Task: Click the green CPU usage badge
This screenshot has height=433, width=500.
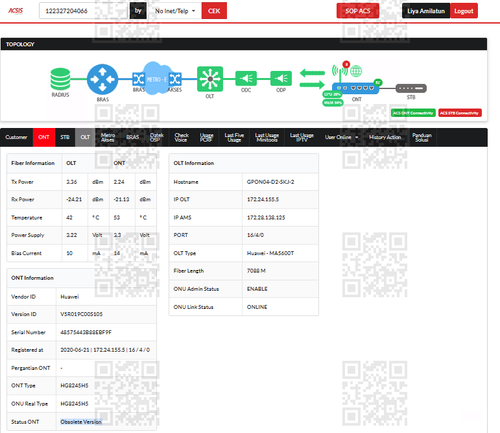Action: click(332, 94)
